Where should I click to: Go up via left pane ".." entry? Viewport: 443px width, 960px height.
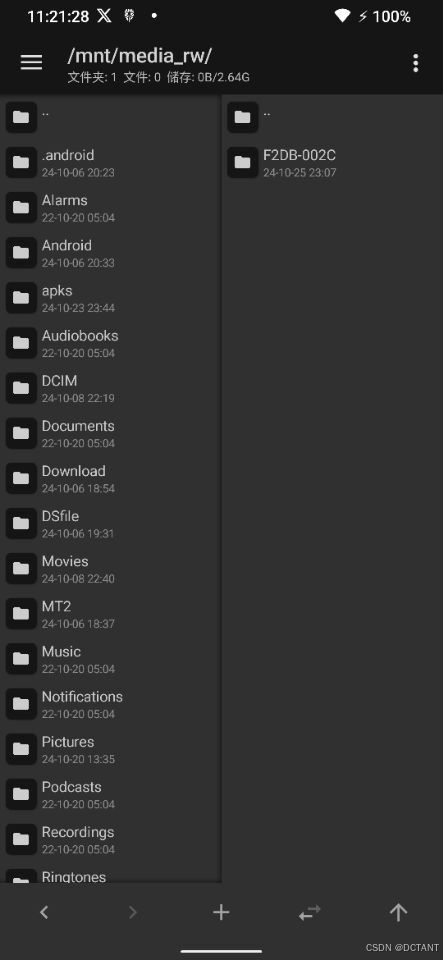[x=110, y=117]
